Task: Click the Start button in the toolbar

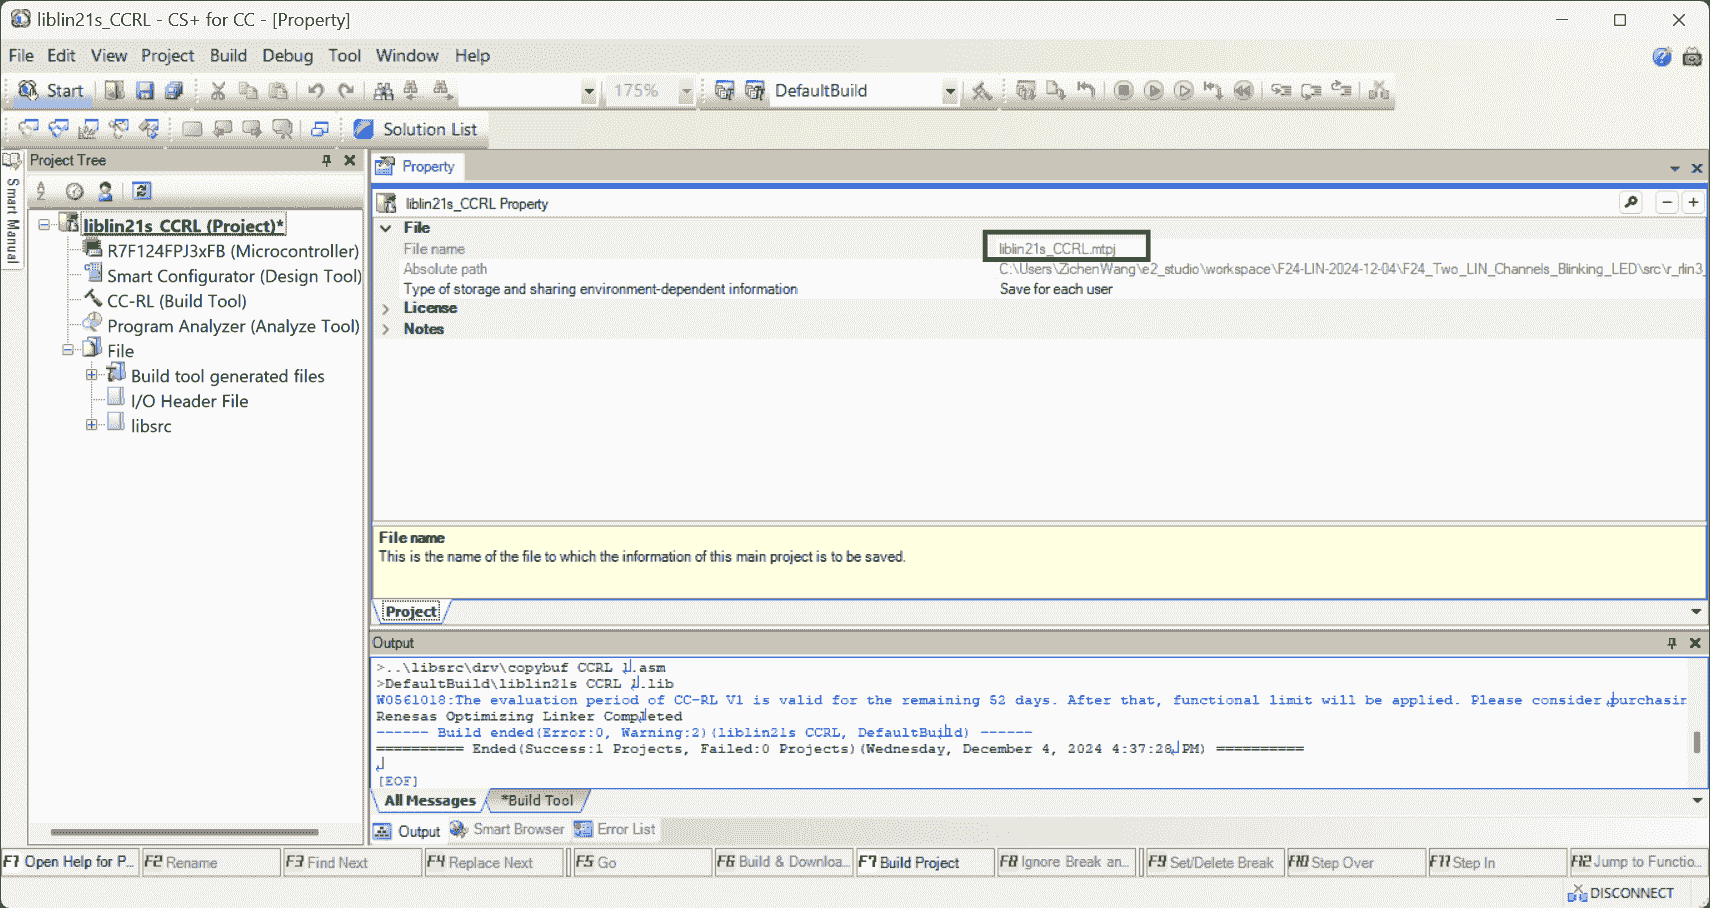Action: [52, 91]
